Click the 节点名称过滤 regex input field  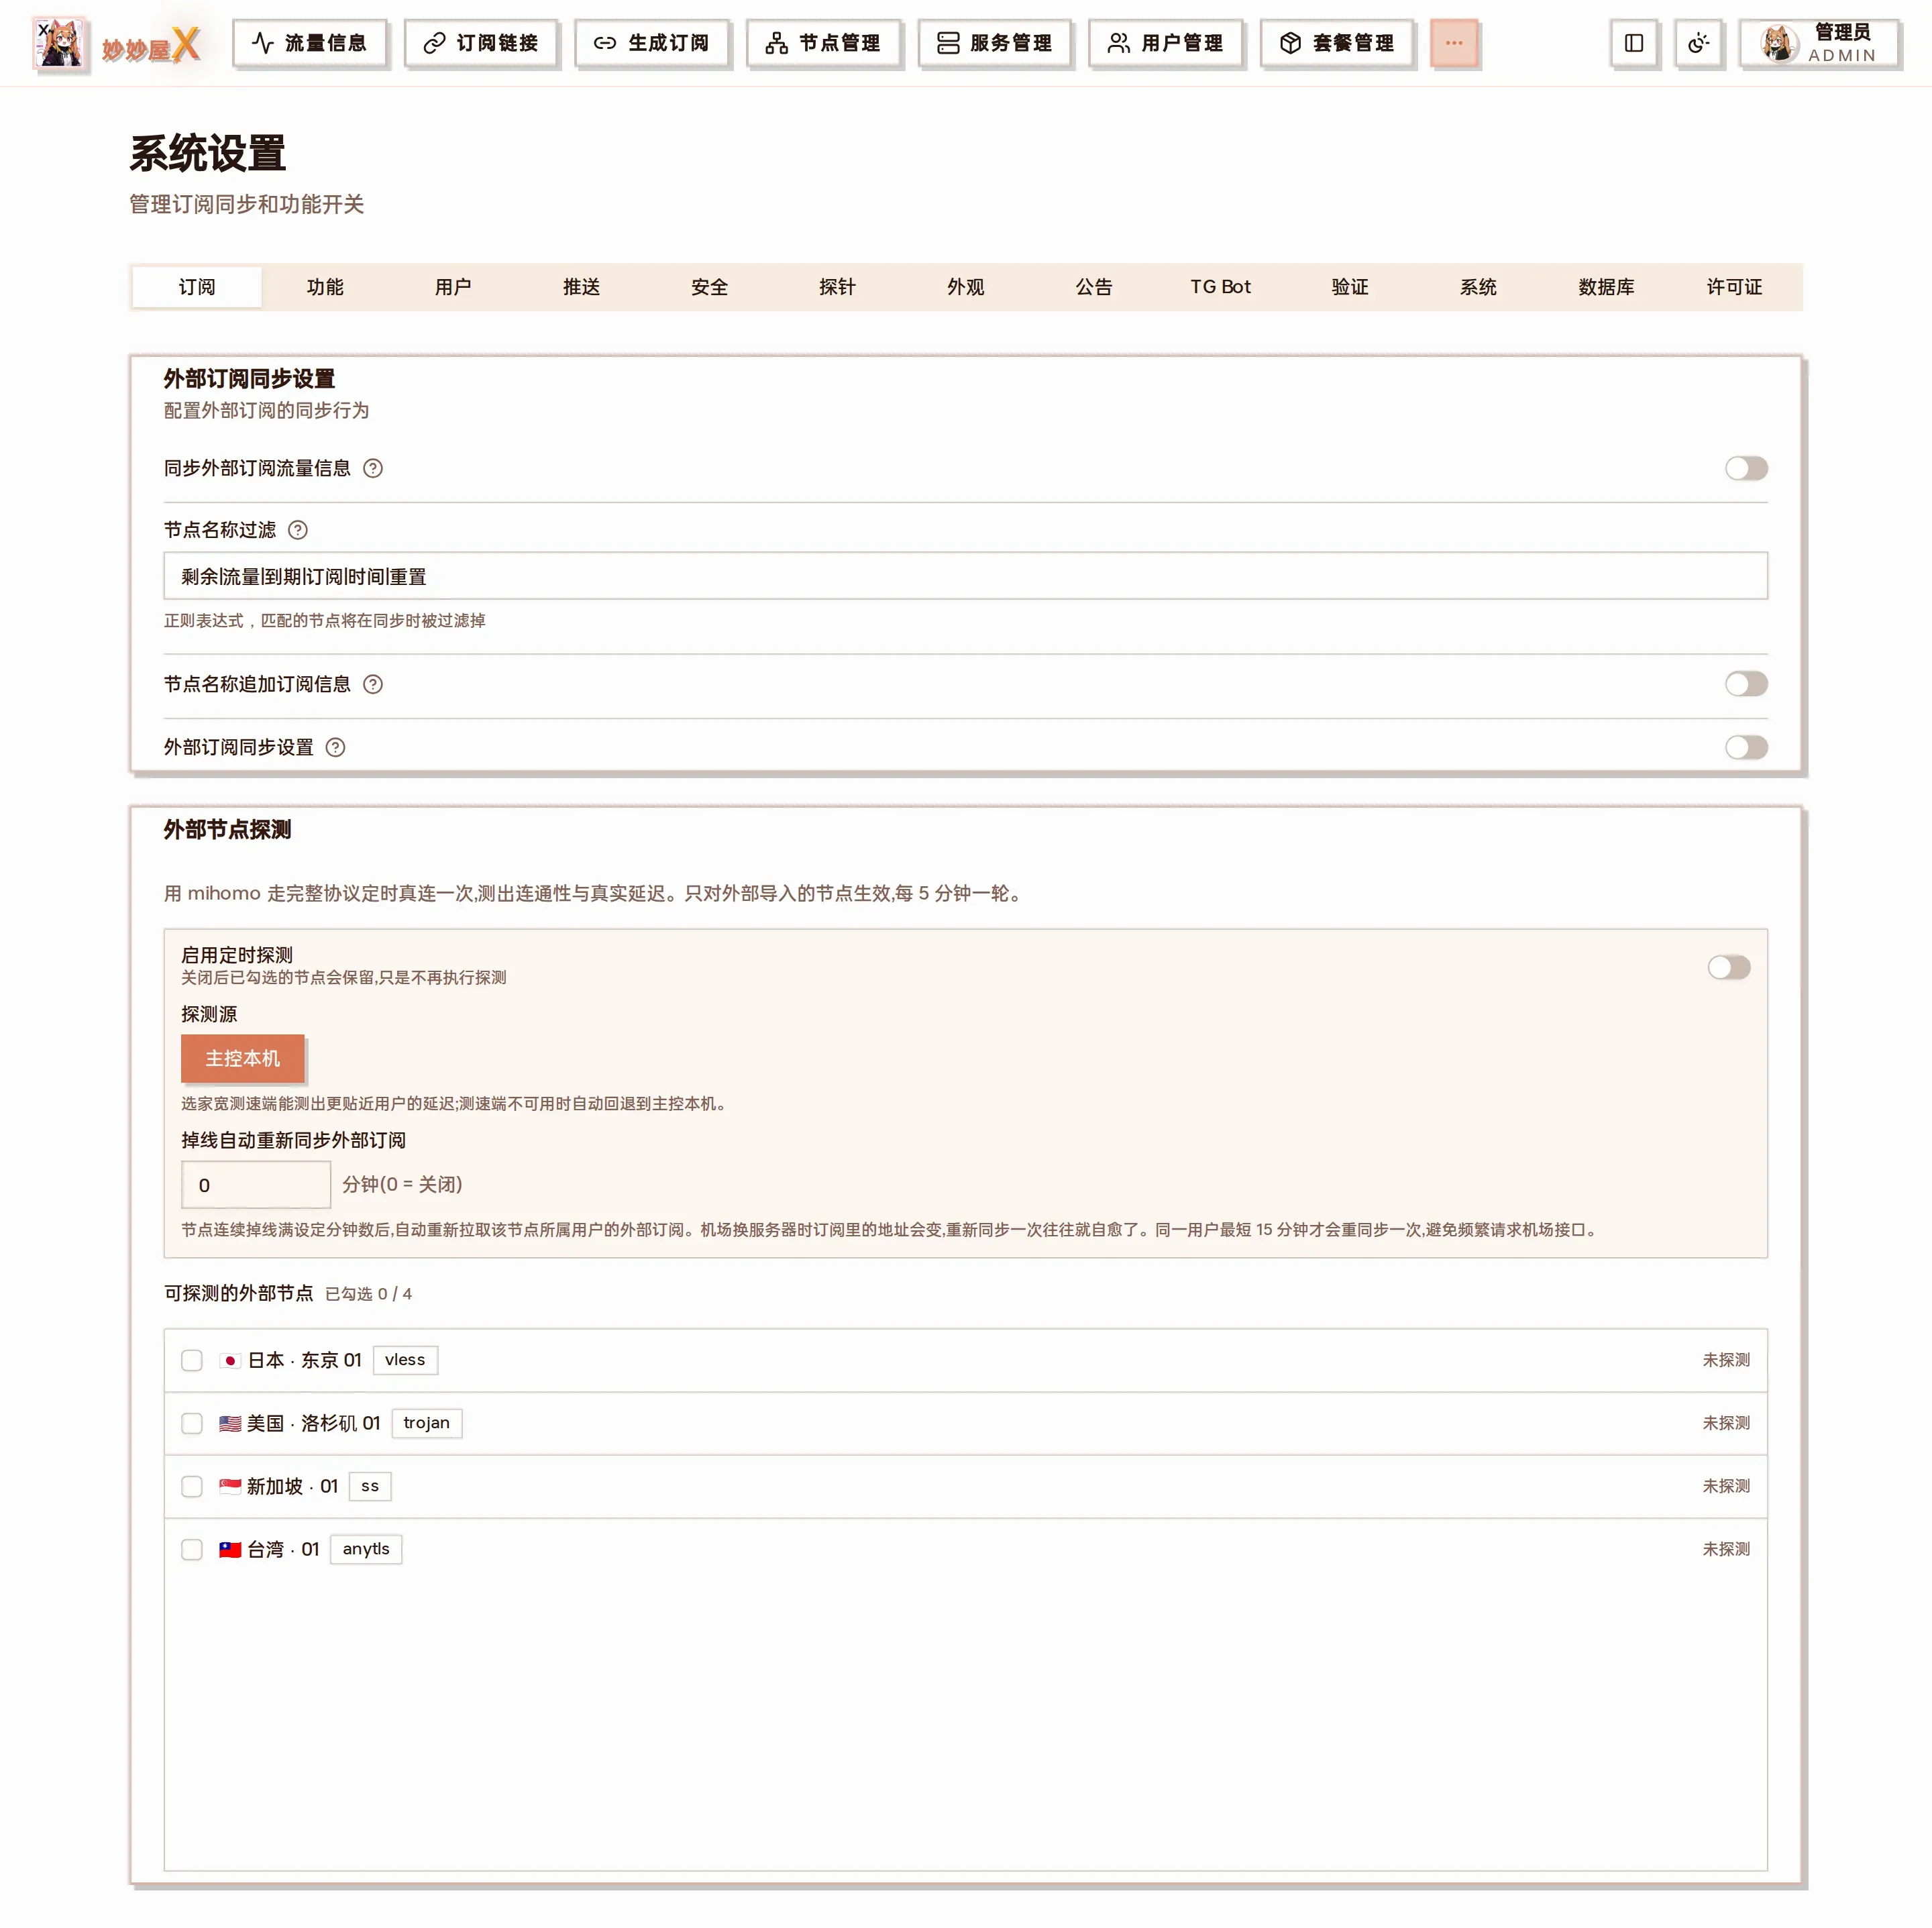pyautogui.click(x=965, y=576)
